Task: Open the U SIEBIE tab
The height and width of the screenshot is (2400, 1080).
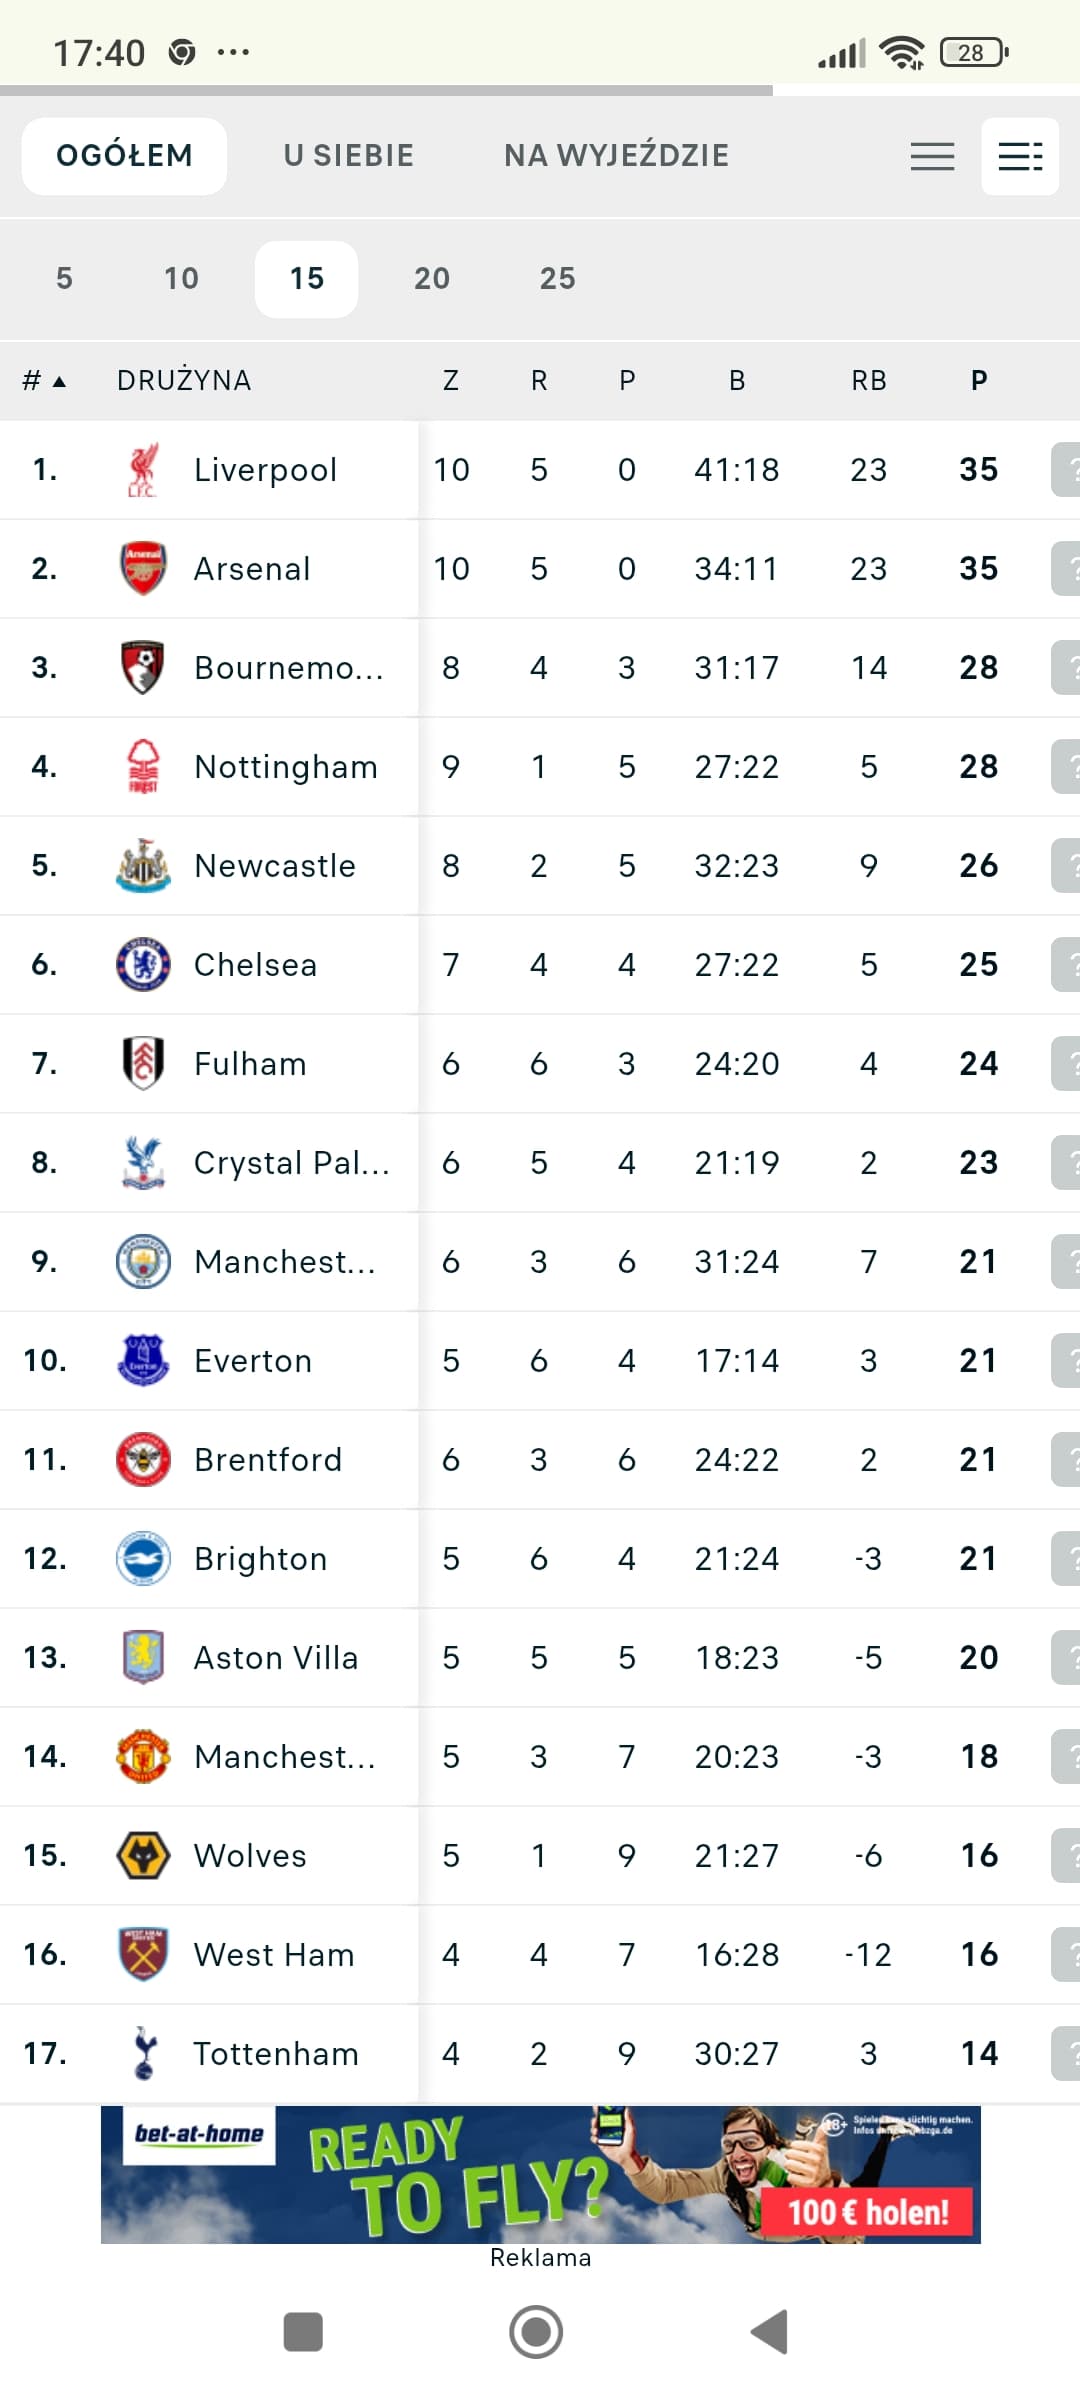Action: 348,156
